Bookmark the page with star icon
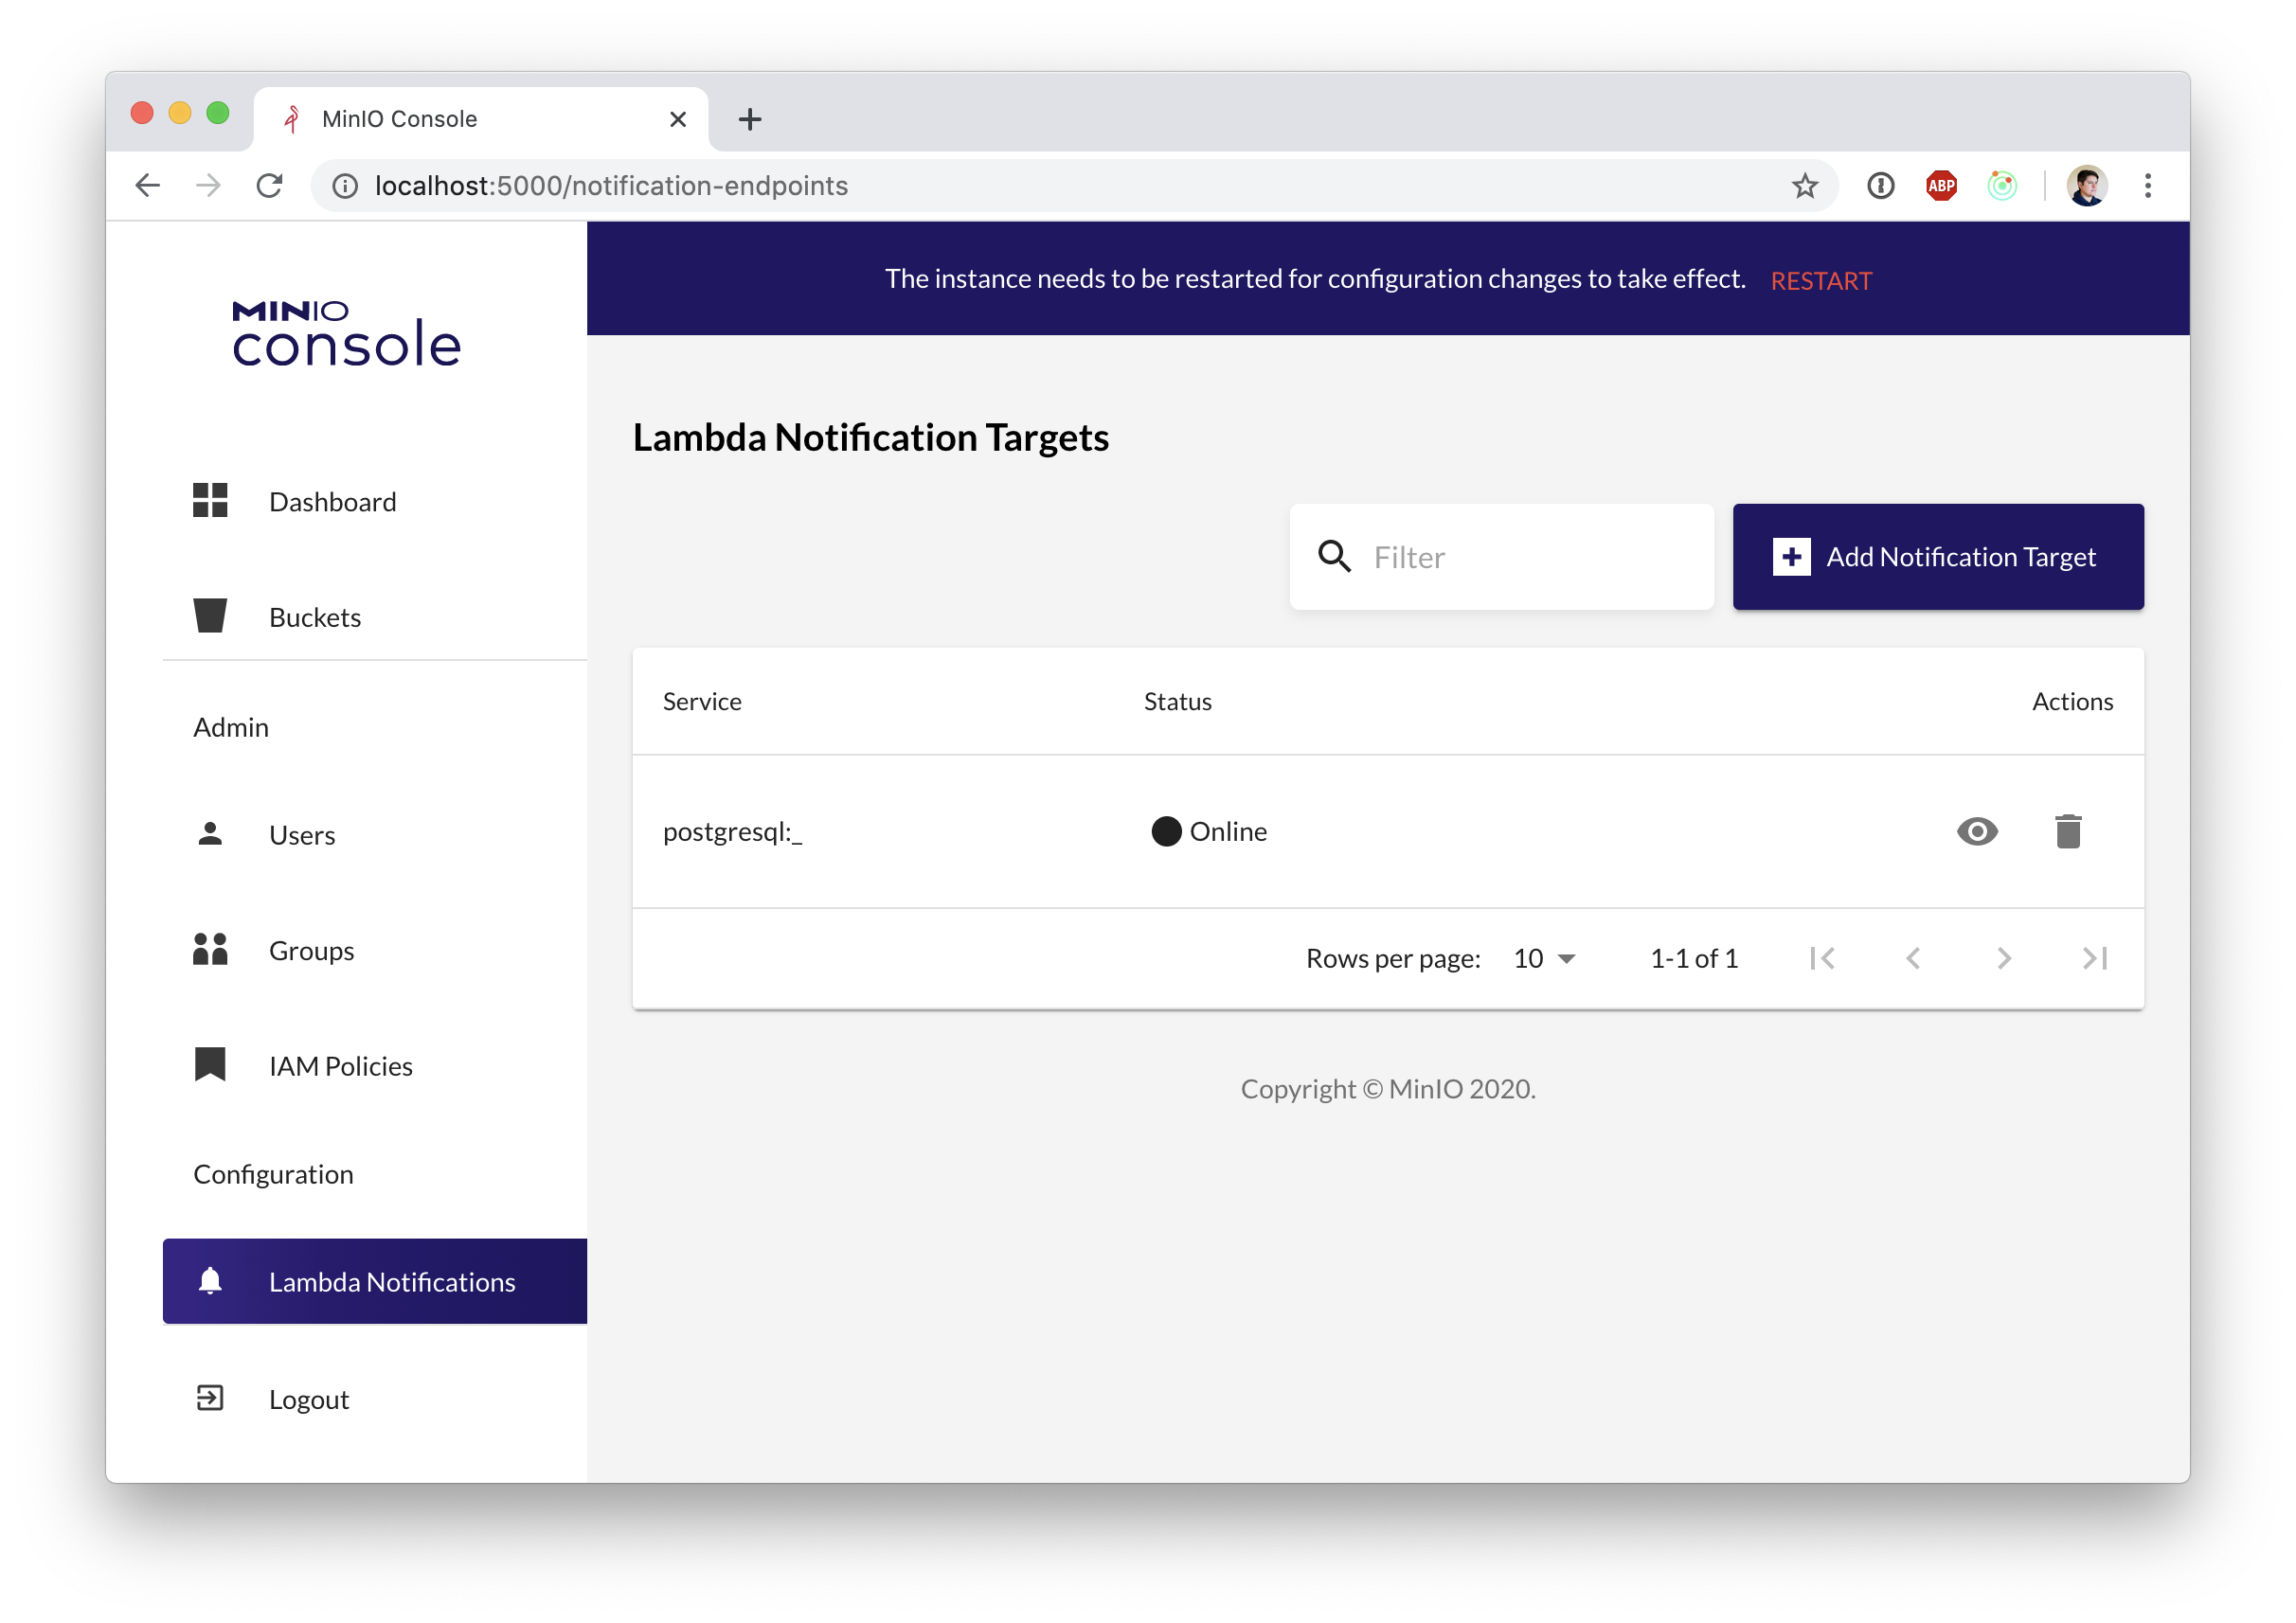The image size is (2296, 1623). click(1804, 185)
